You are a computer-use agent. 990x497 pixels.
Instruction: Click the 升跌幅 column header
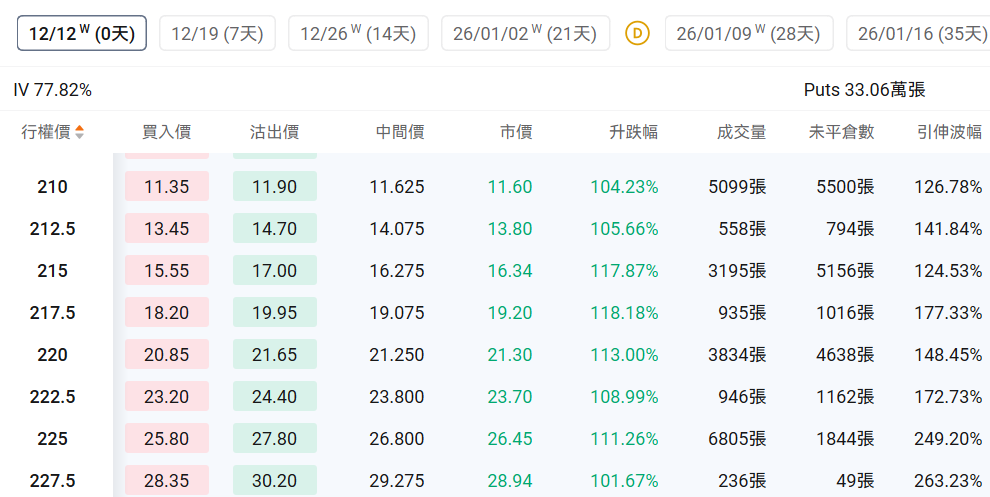(x=634, y=132)
